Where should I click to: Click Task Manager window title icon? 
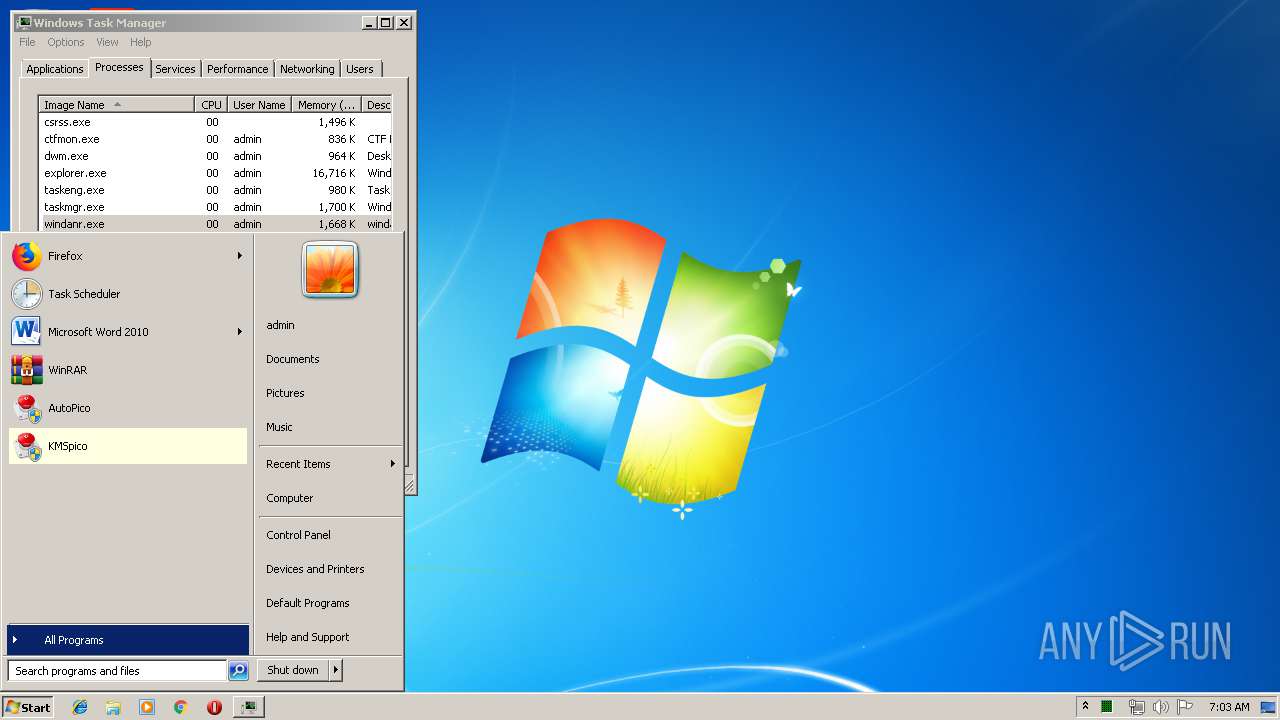pyautogui.click(x=24, y=22)
